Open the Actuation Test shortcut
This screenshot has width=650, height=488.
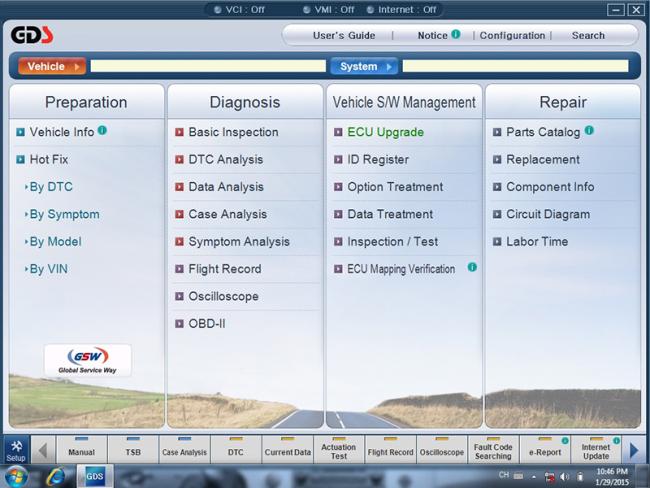(337, 452)
